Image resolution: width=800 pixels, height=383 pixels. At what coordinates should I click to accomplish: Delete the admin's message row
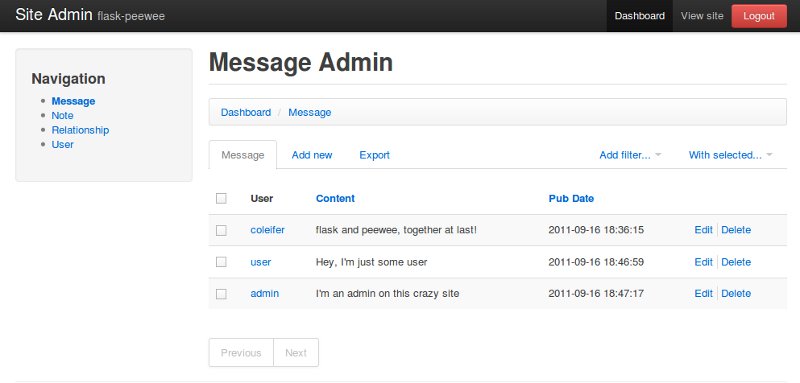click(736, 294)
